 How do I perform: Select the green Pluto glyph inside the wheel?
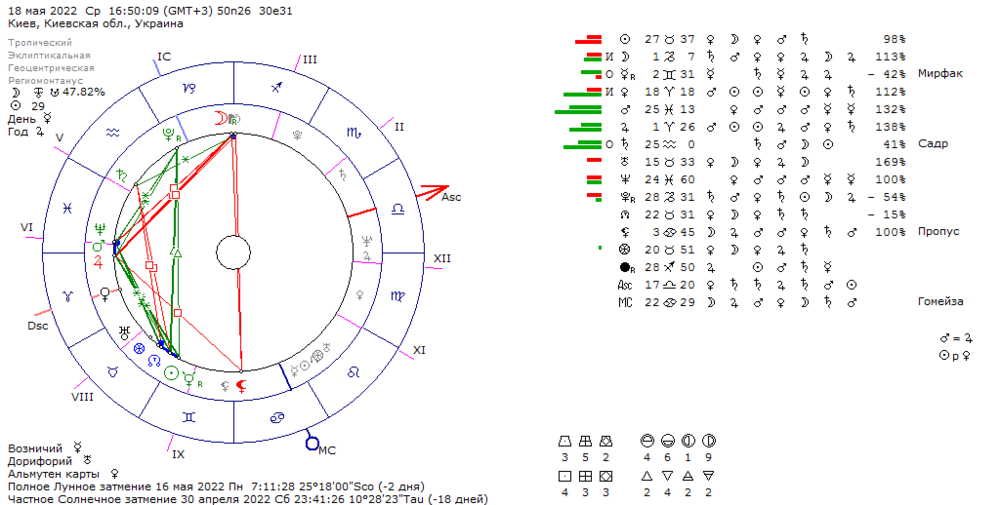point(170,135)
